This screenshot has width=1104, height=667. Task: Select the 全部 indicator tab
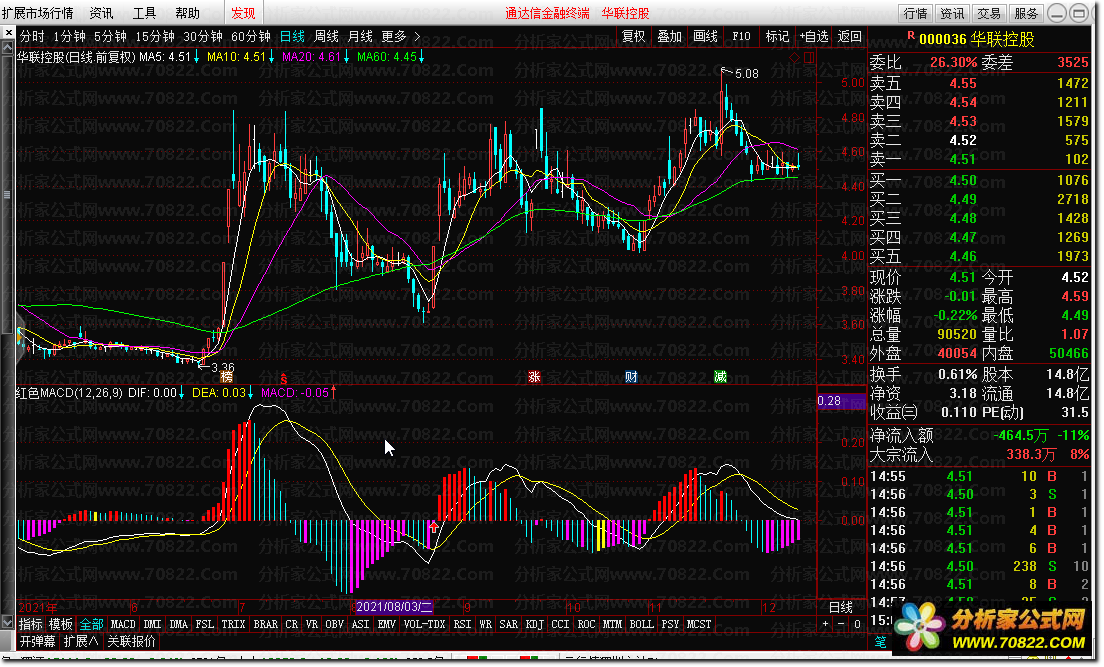[x=91, y=624]
